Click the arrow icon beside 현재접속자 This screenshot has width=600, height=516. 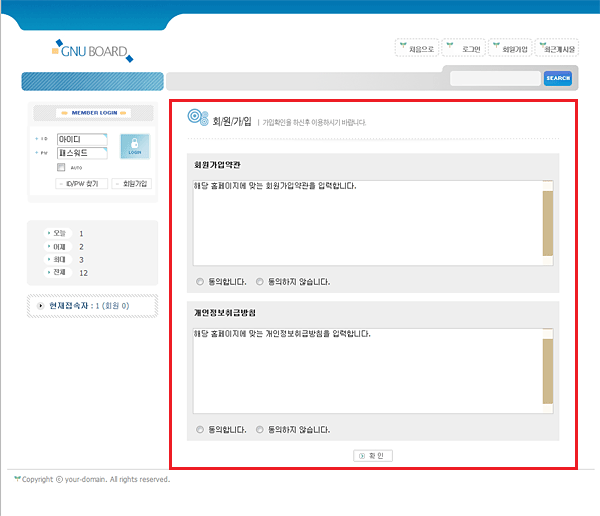(40, 305)
